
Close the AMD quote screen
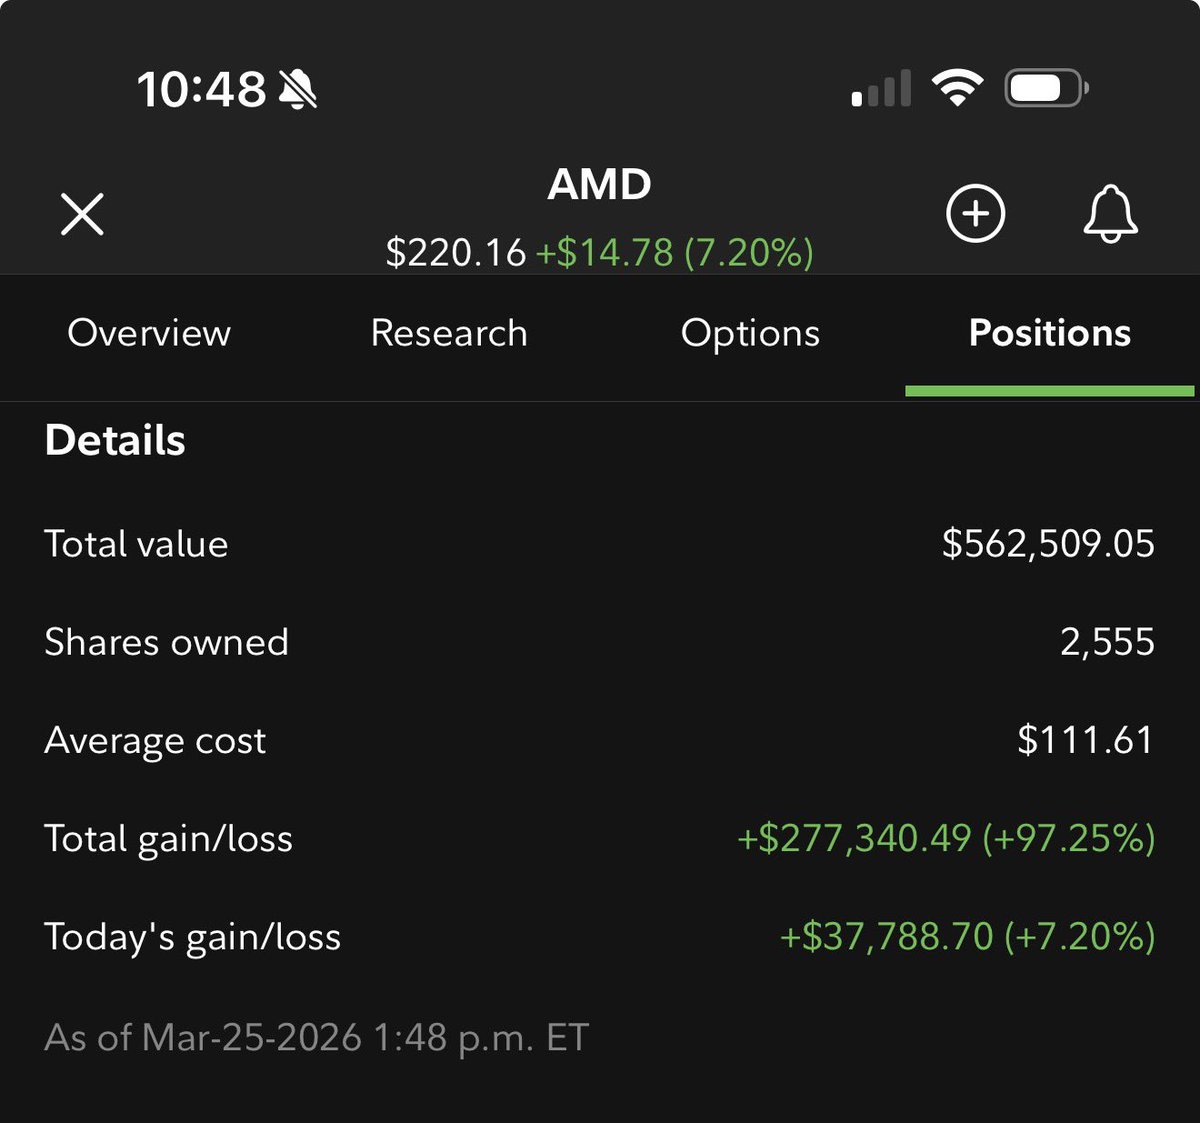(82, 214)
